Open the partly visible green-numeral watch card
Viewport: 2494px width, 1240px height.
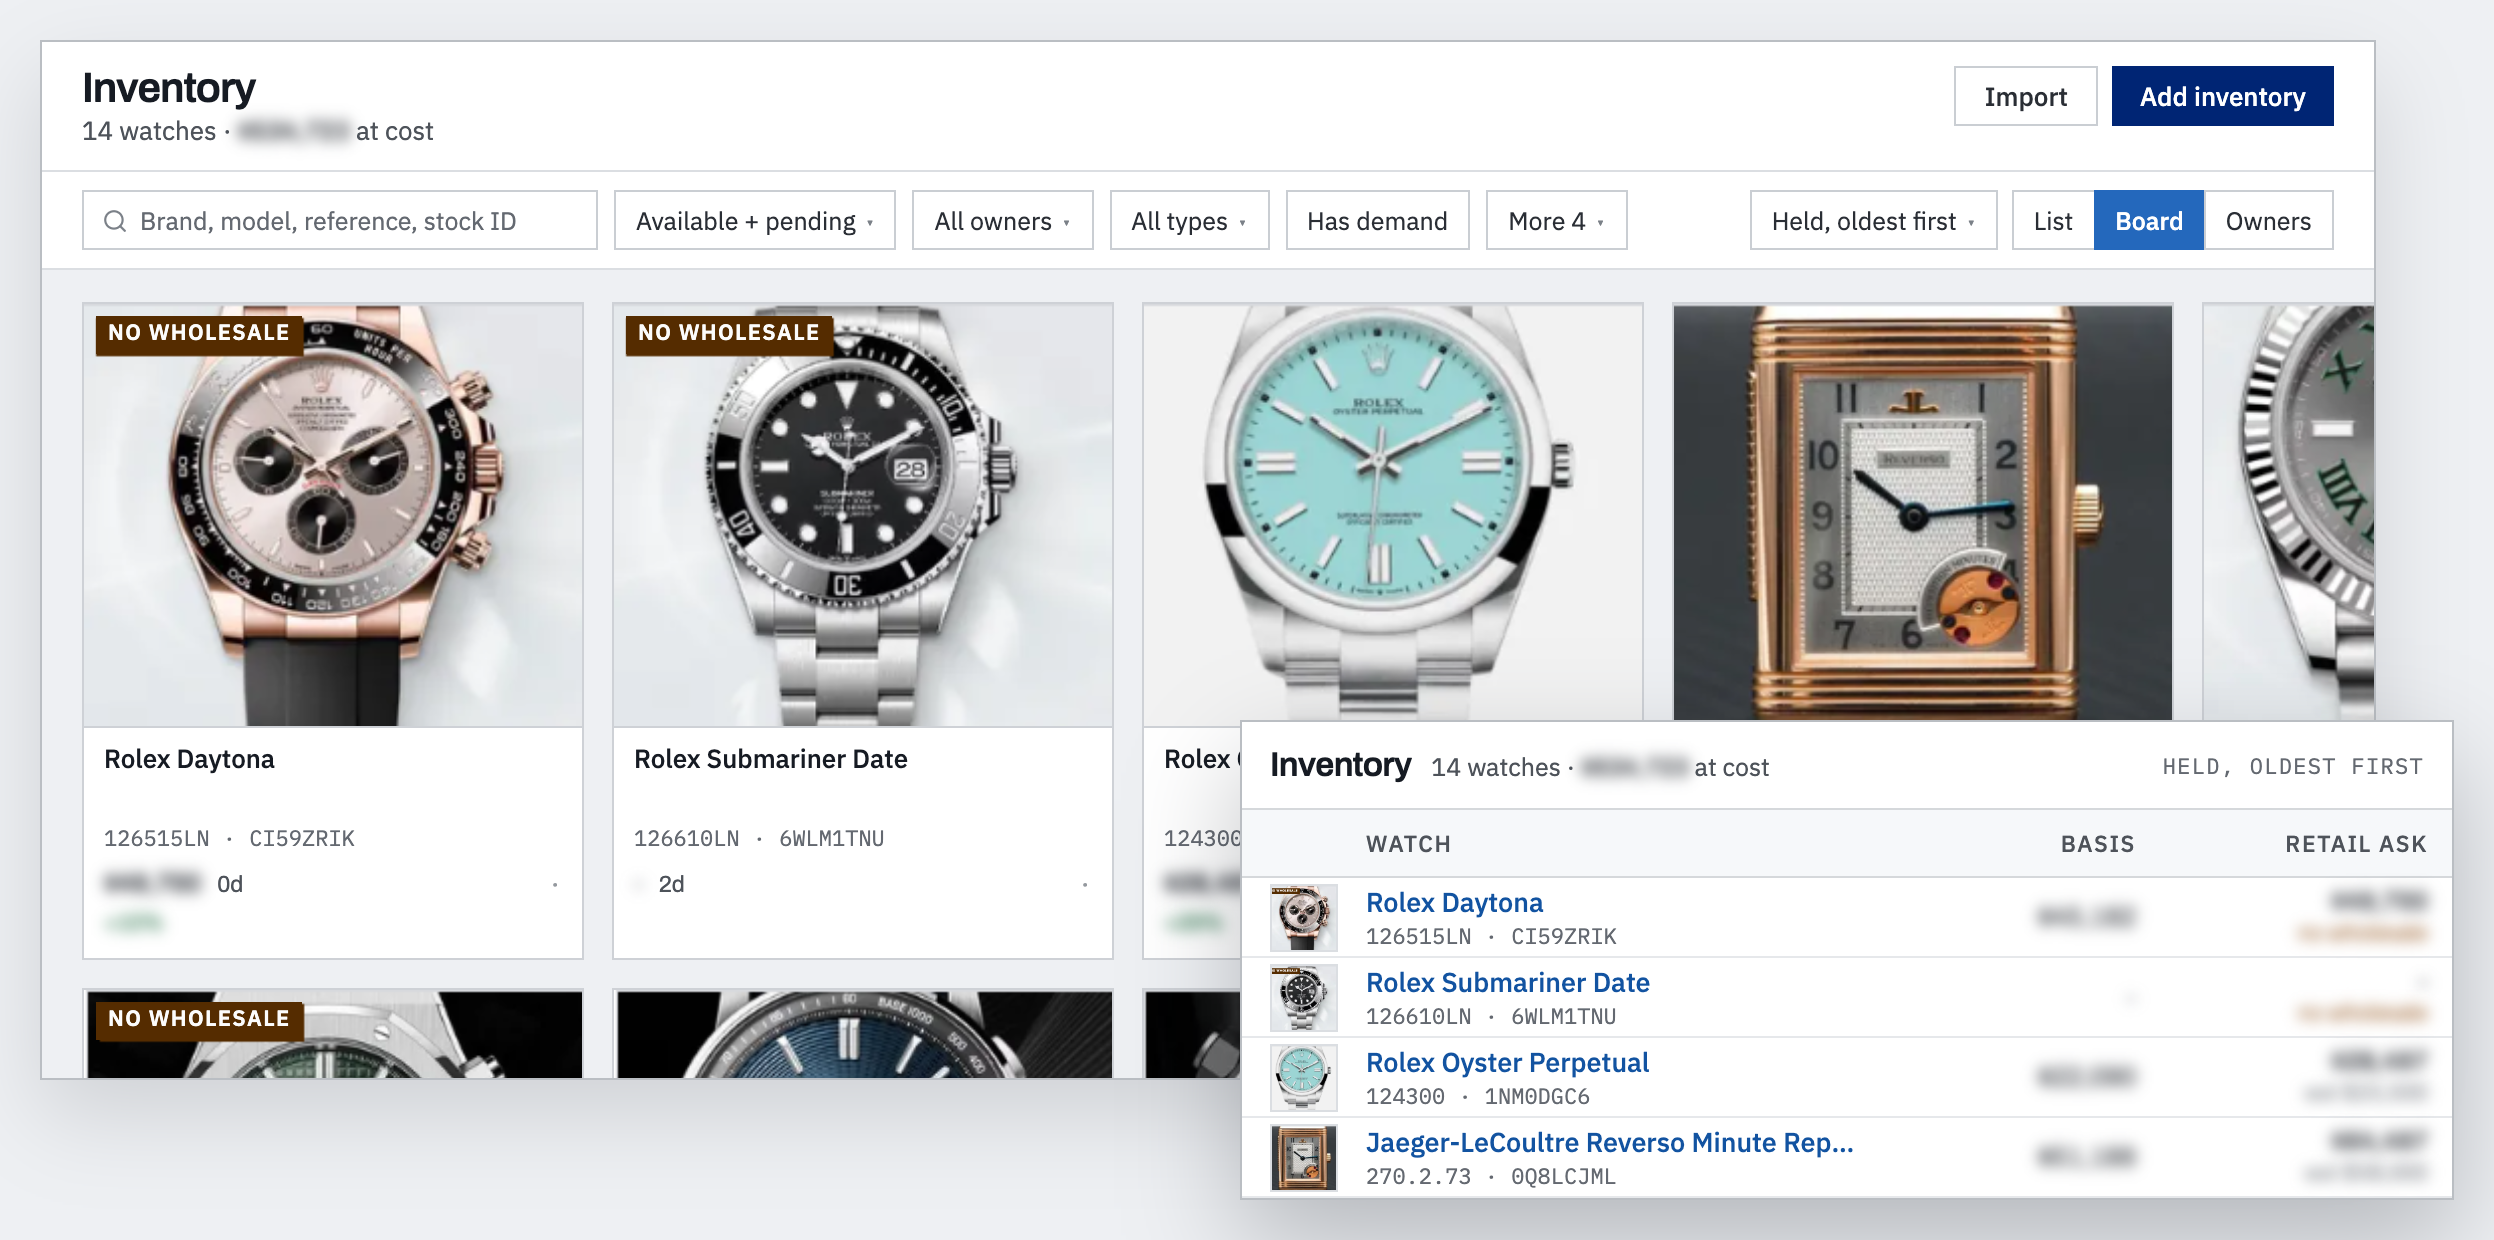[2288, 513]
